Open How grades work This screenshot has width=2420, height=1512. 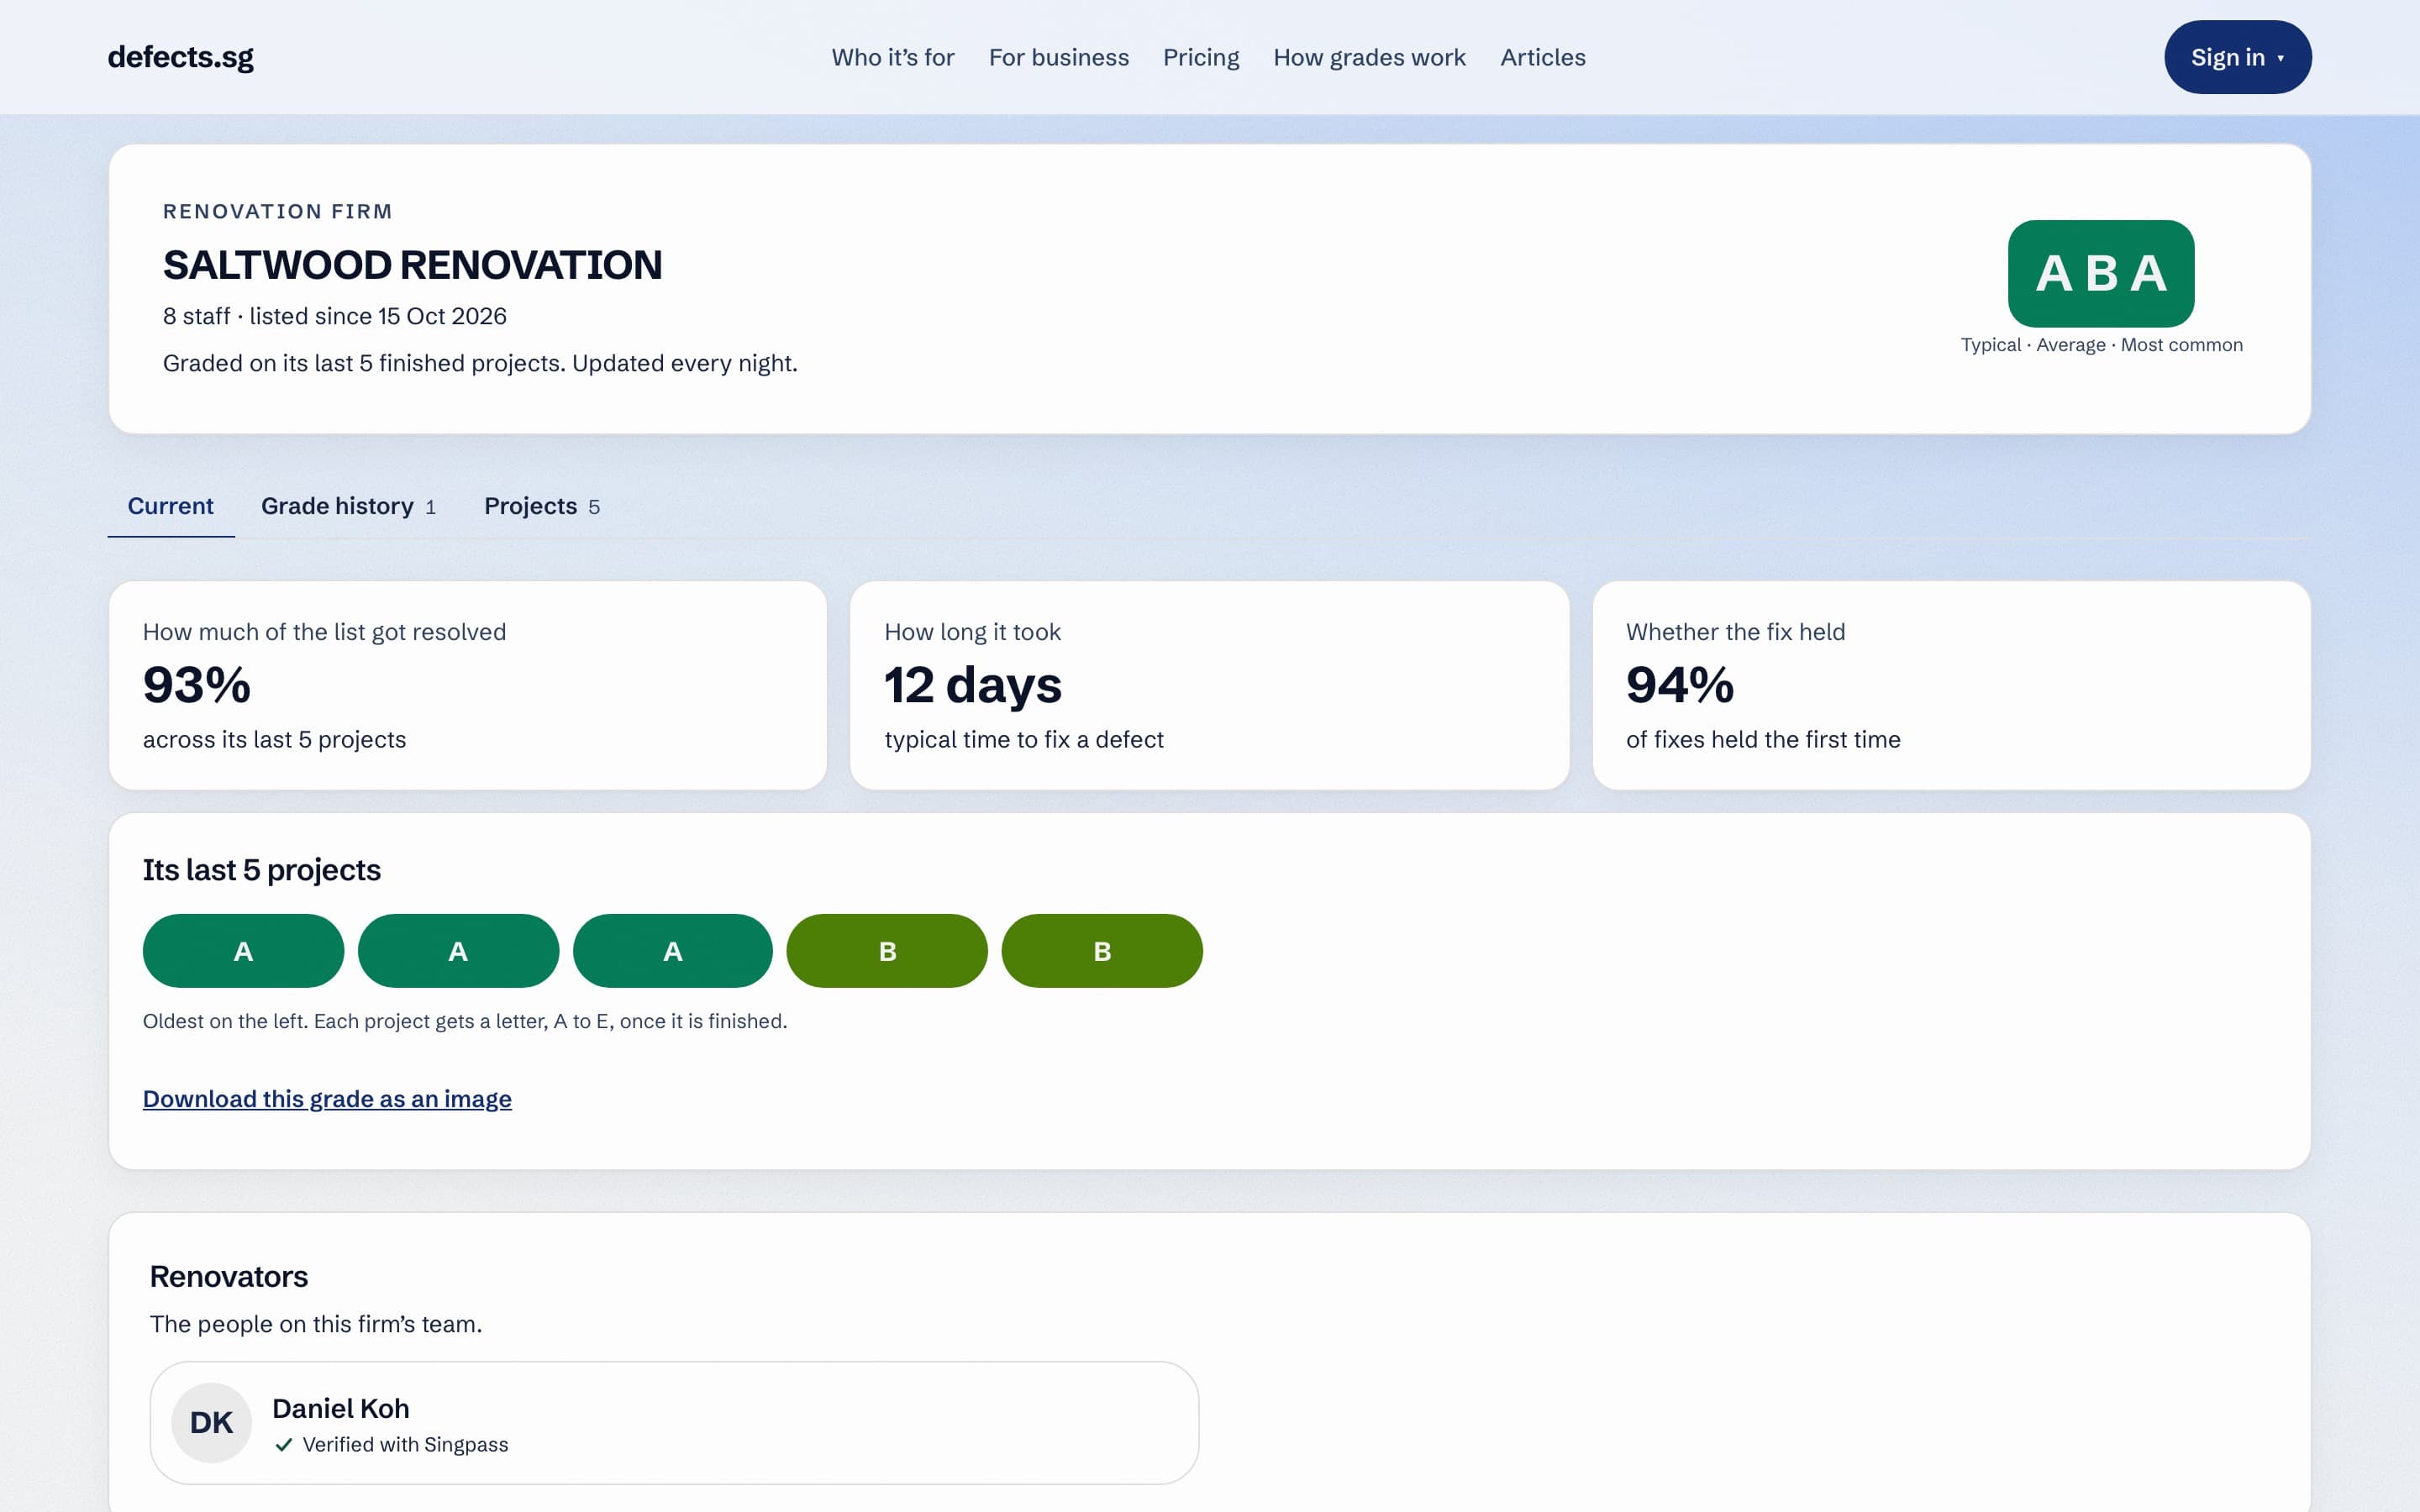click(x=1369, y=57)
